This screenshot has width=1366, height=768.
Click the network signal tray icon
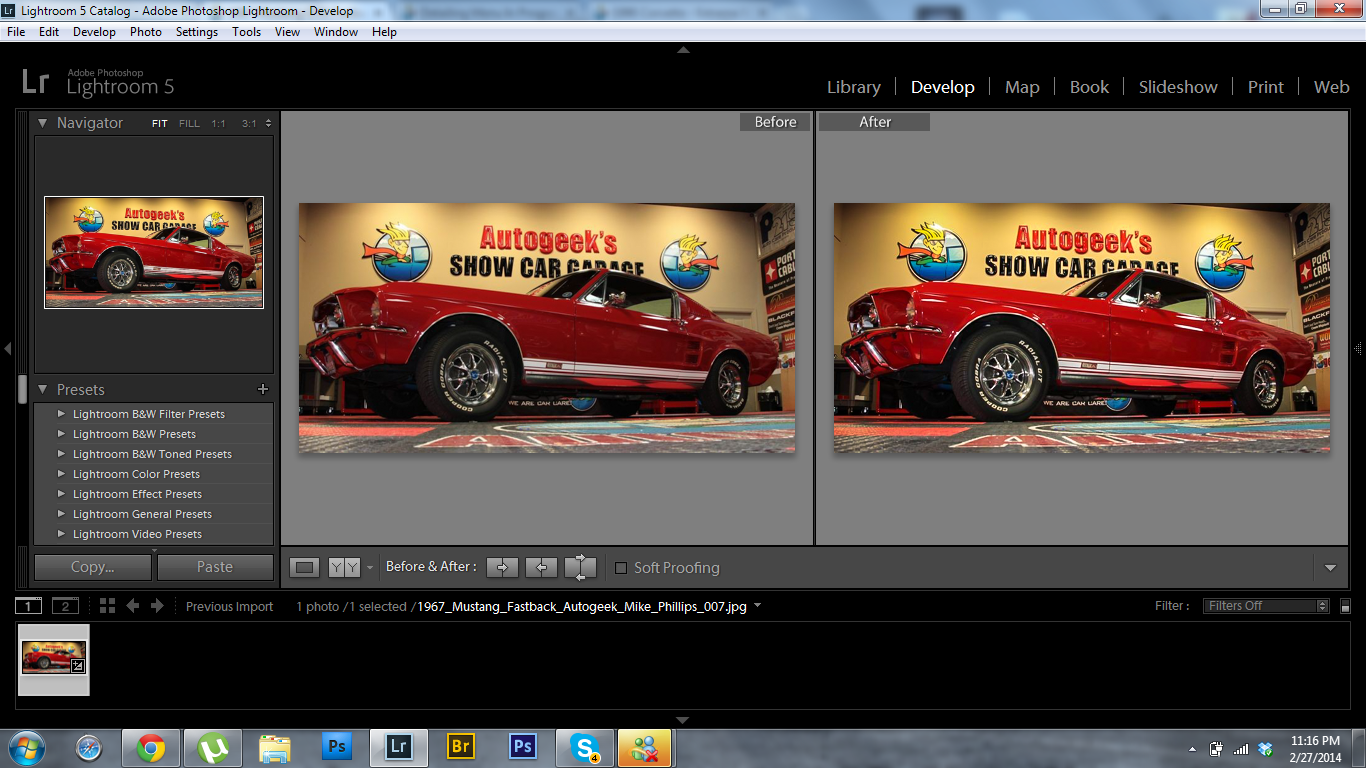1241,749
